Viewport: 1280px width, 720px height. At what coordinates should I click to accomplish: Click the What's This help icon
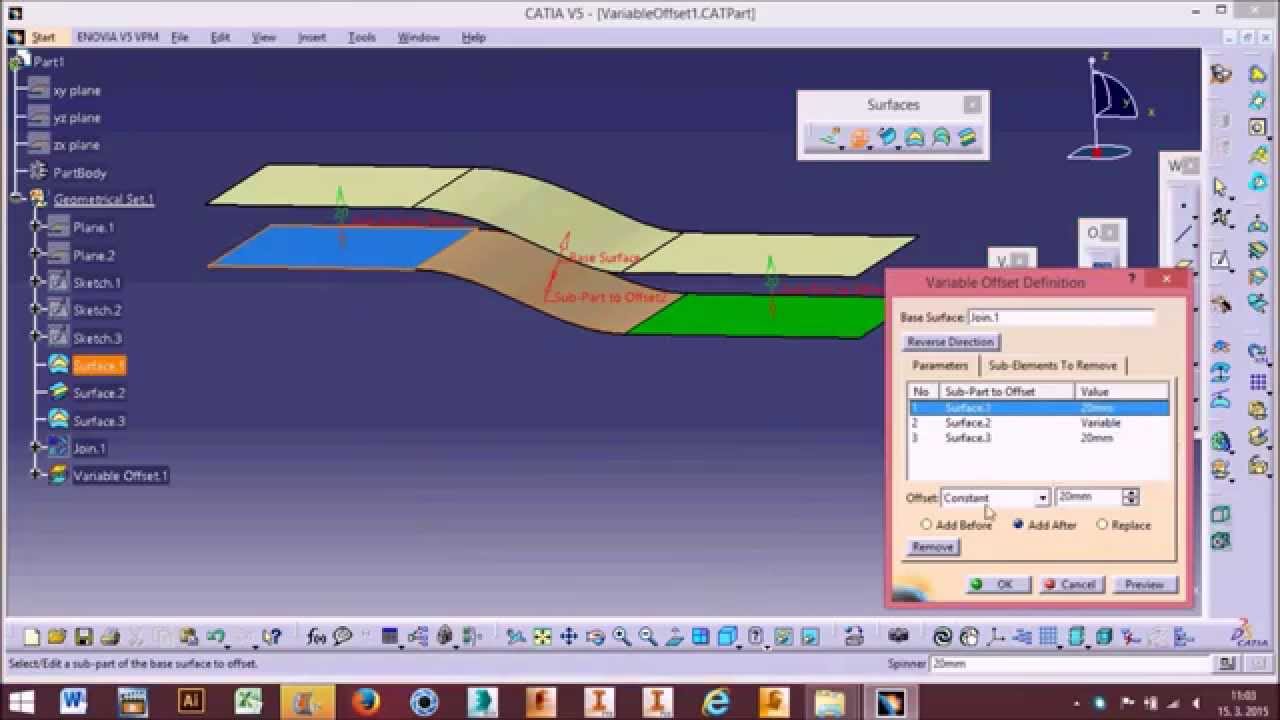click(271, 636)
